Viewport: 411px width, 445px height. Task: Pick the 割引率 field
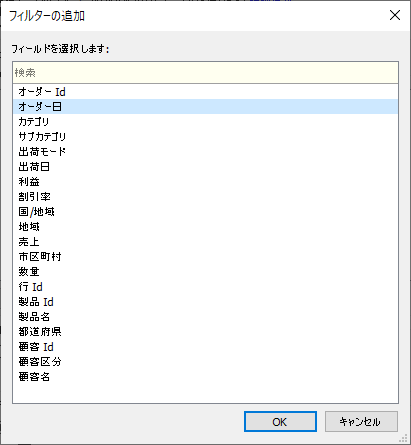pos(205,197)
